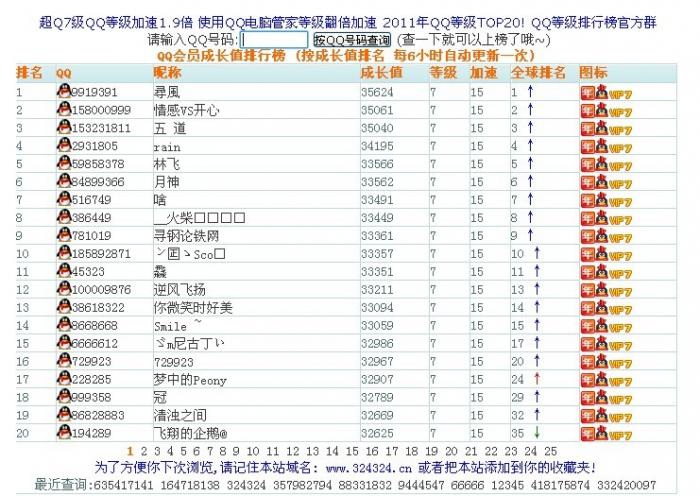Click penguin icon beside 158000999
Screen dimensions: 700x496
[64, 108]
